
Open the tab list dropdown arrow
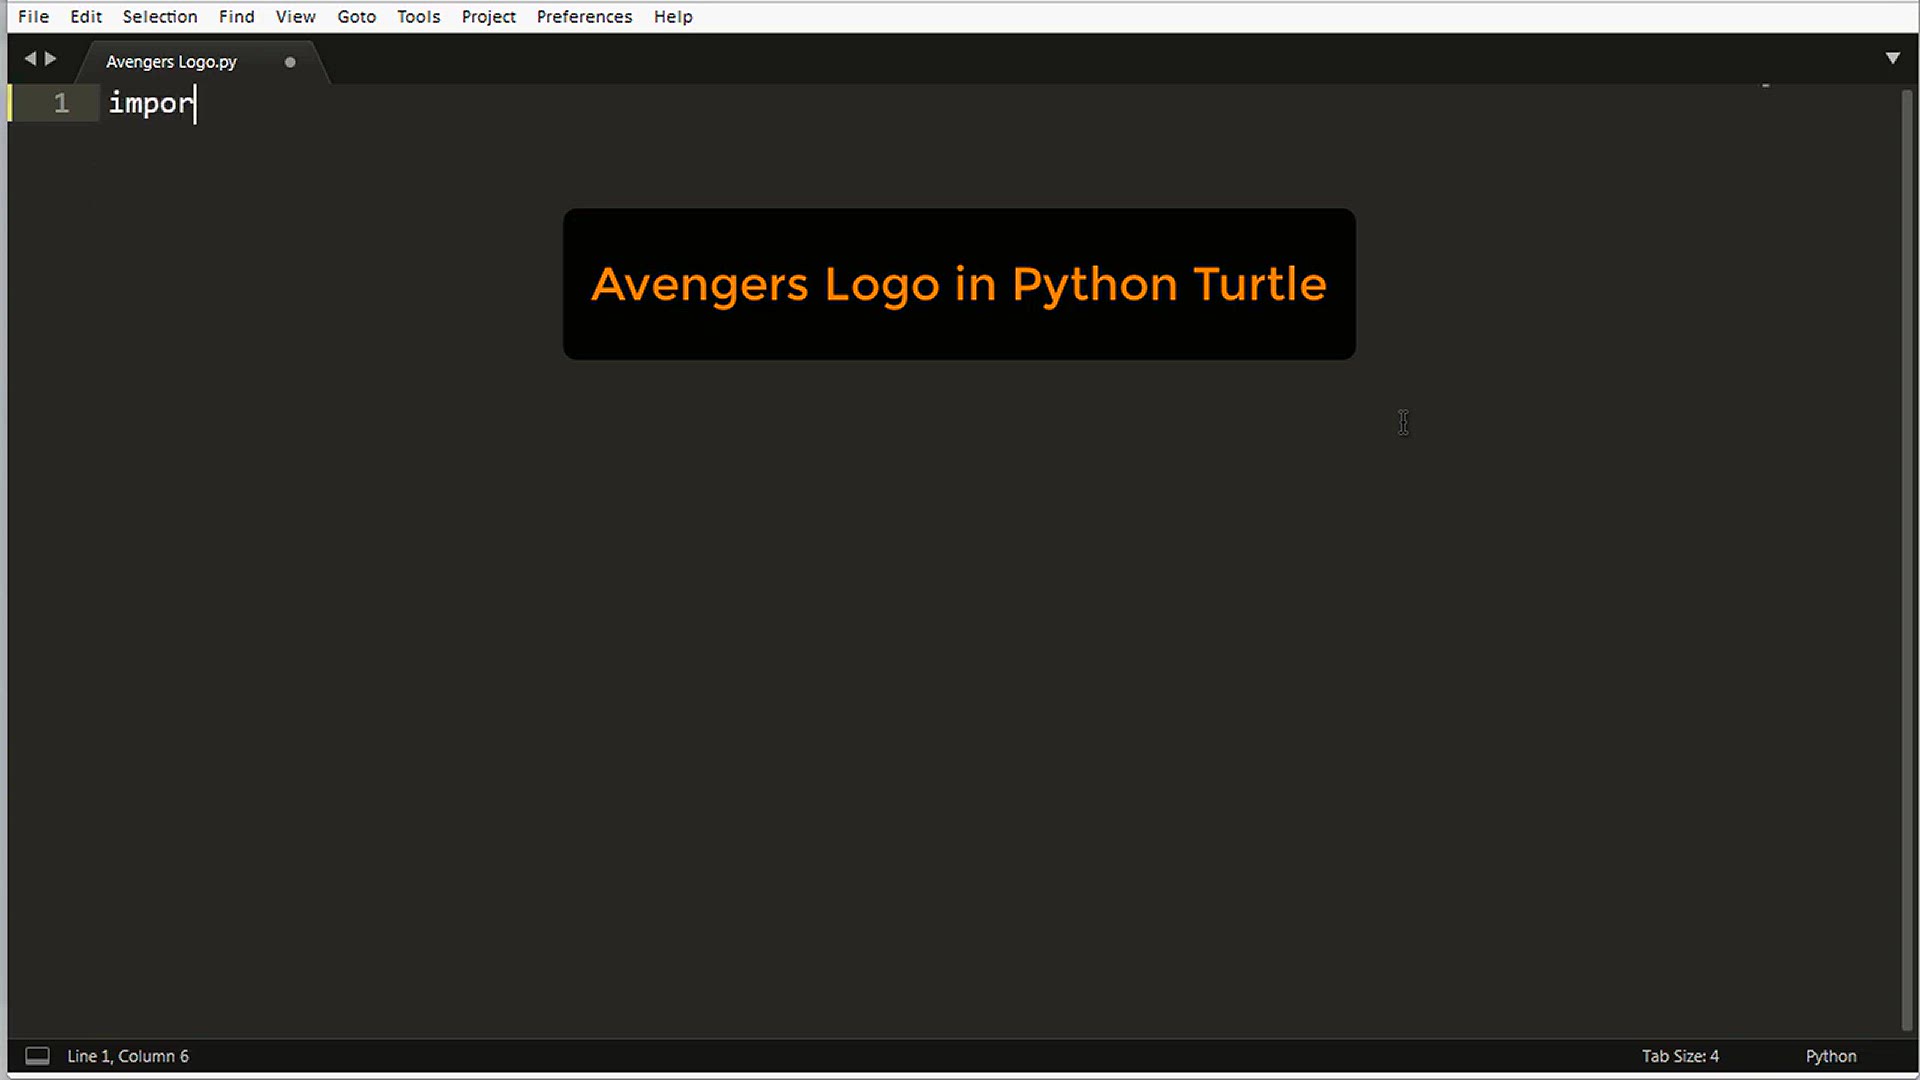(1893, 58)
